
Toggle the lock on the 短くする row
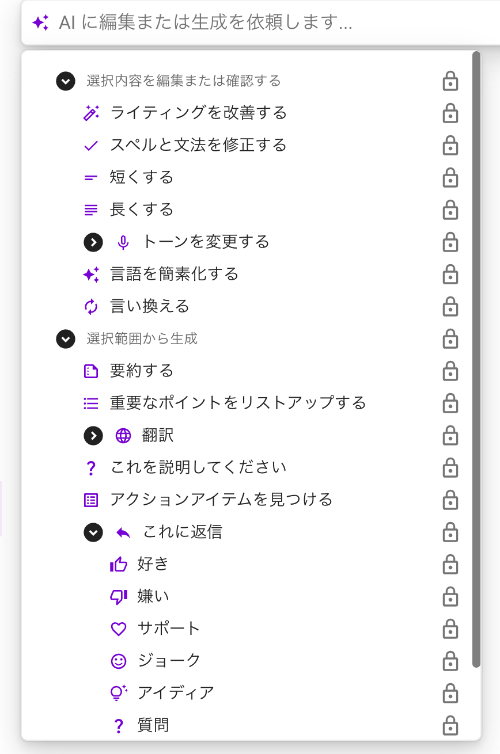click(450, 177)
